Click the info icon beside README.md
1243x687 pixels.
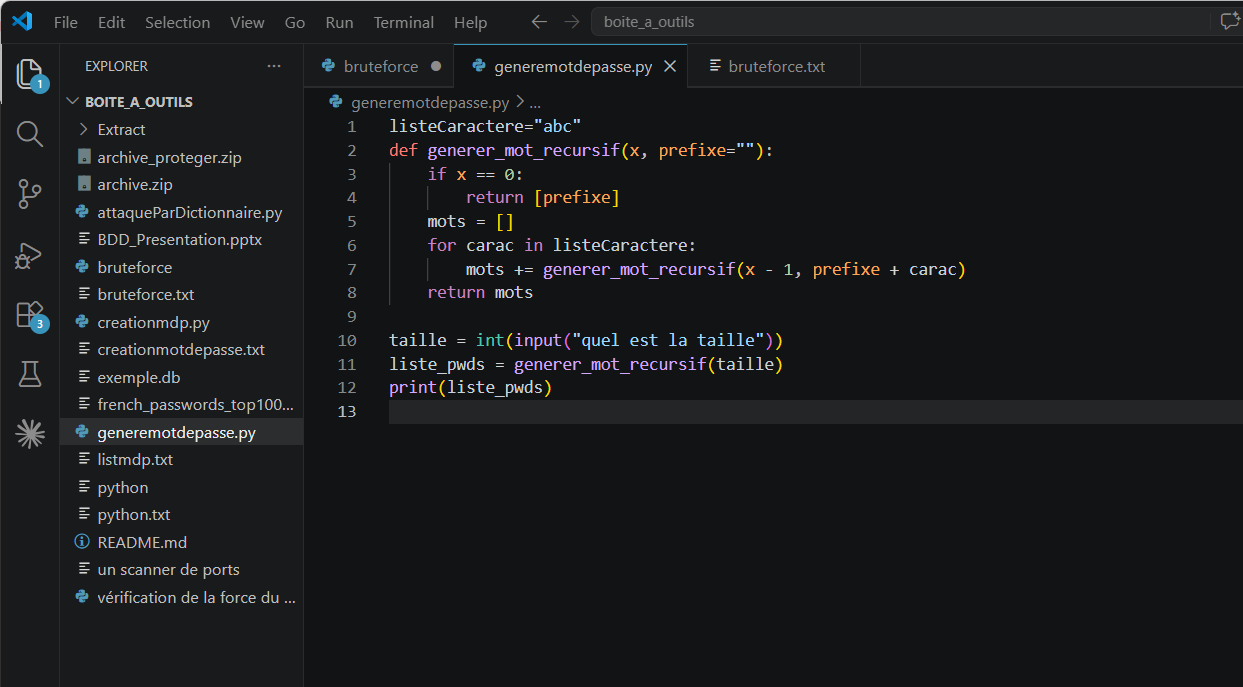tap(82, 542)
